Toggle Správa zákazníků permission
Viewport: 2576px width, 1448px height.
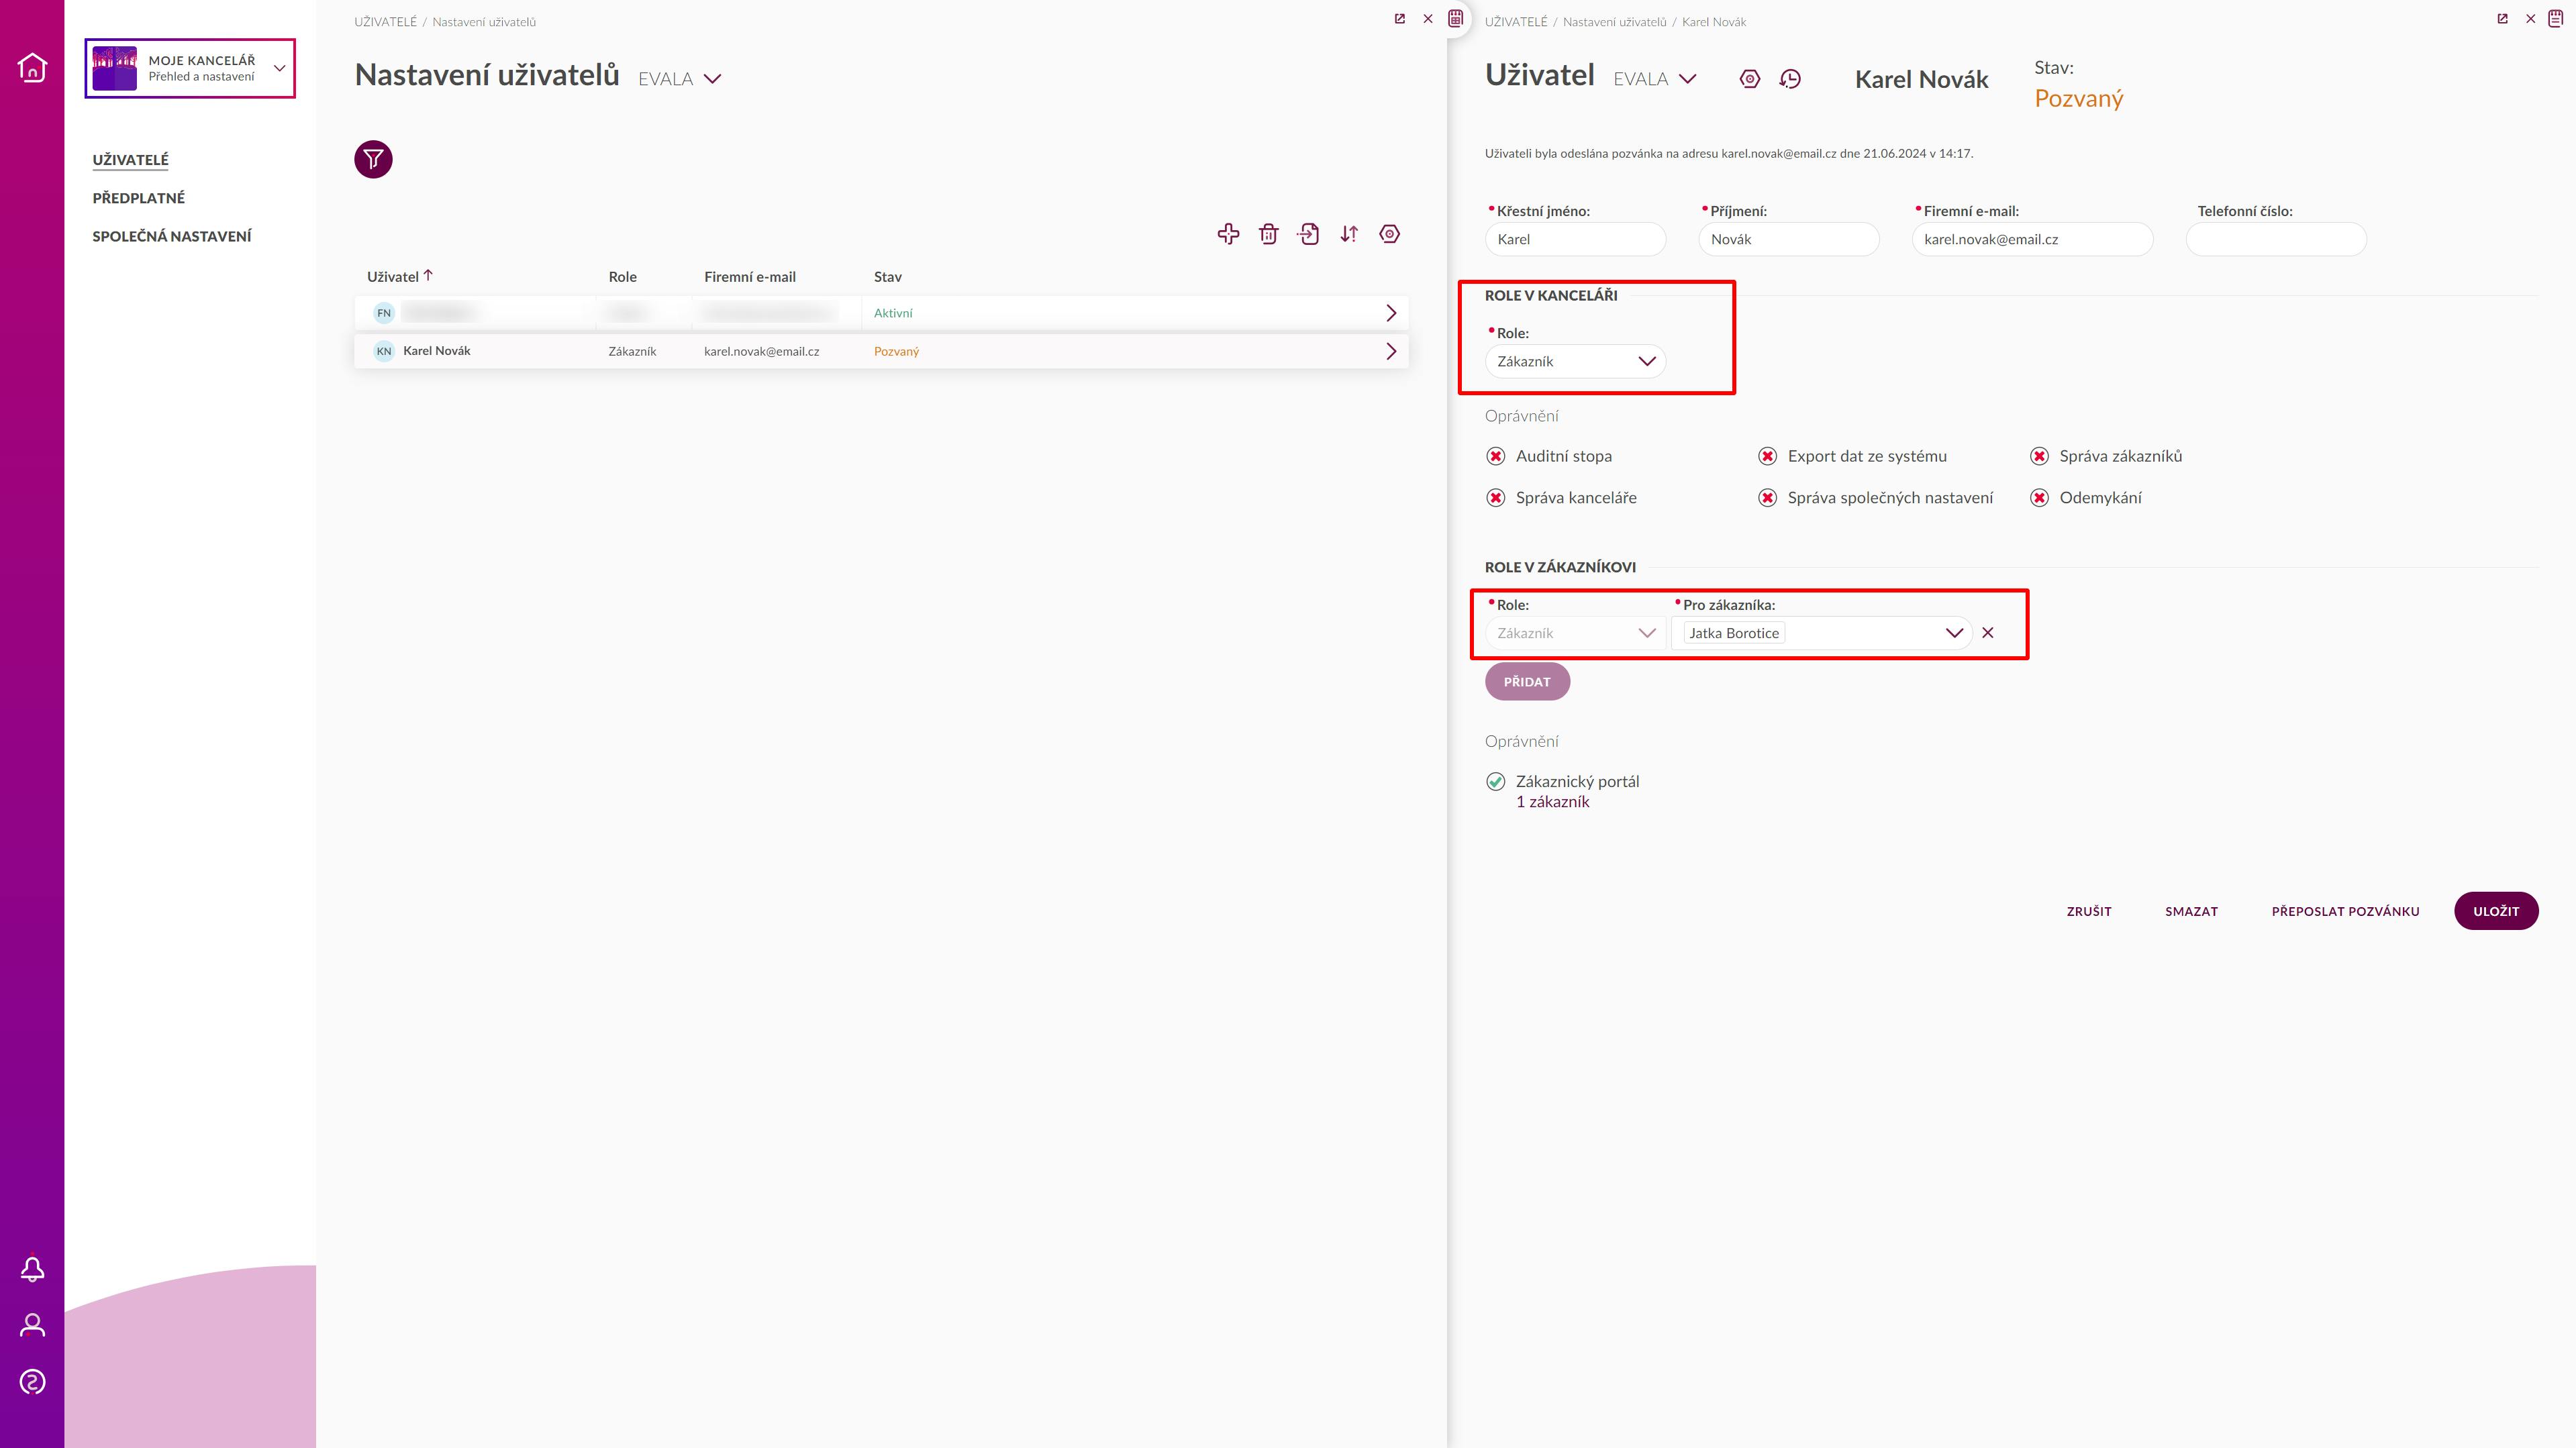2039,456
